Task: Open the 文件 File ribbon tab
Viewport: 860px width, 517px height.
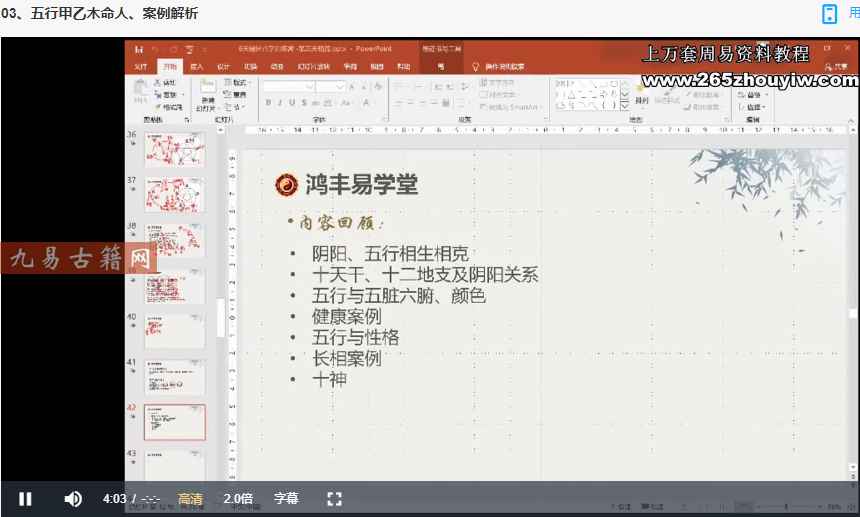Action: [x=141, y=67]
